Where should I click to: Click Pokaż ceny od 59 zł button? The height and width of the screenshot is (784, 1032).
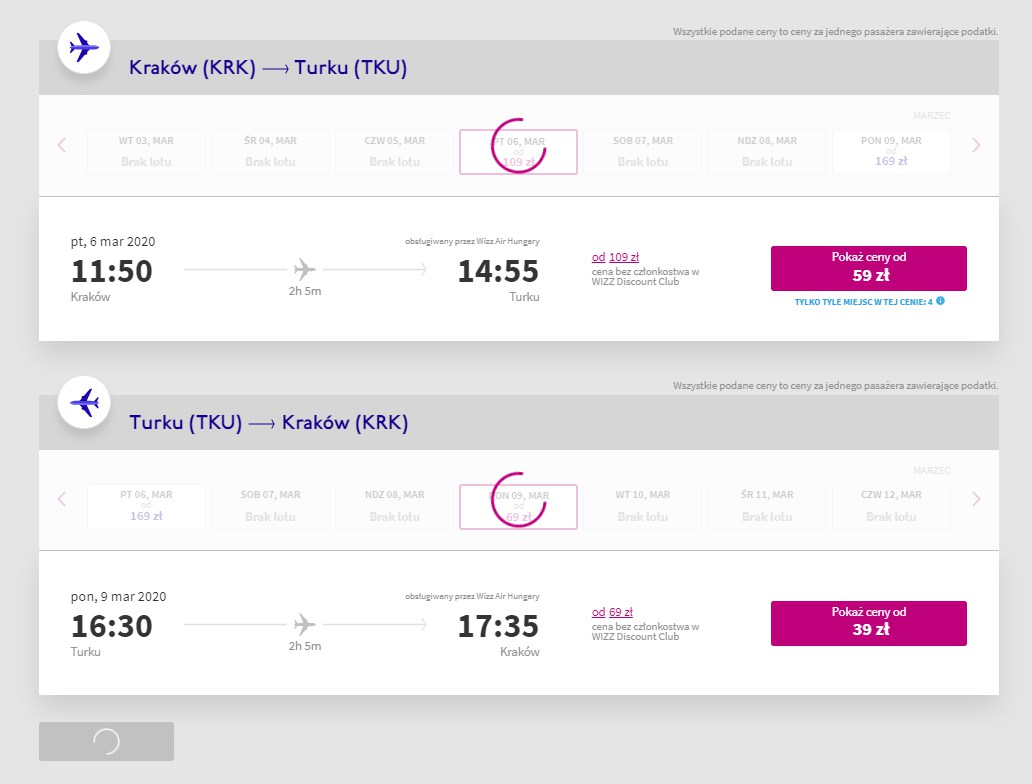point(869,268)
